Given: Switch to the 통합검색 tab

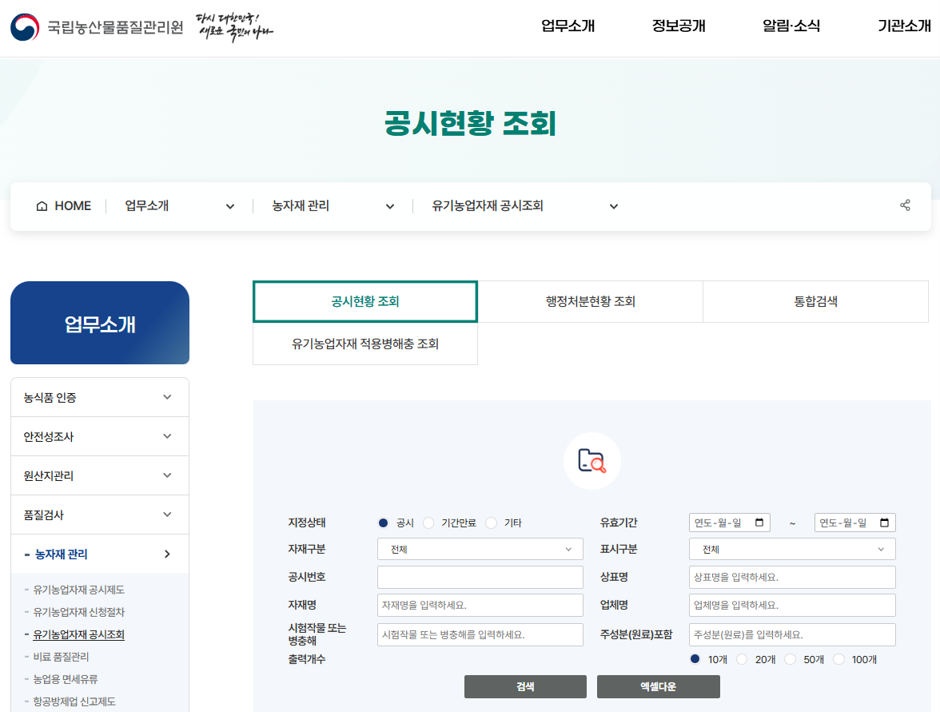Looking at the screenshot, I should click(x=816, y=301).
